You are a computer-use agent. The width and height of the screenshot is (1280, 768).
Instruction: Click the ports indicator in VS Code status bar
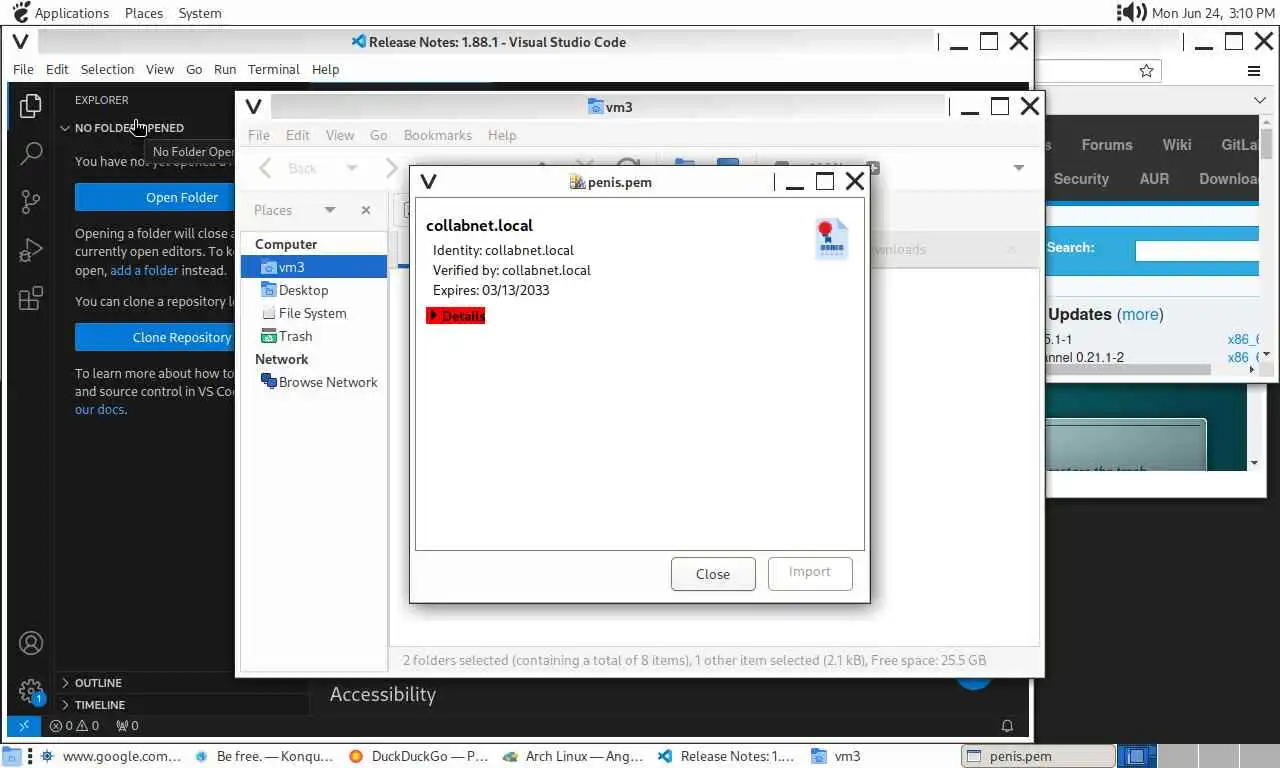pos(127,726)
